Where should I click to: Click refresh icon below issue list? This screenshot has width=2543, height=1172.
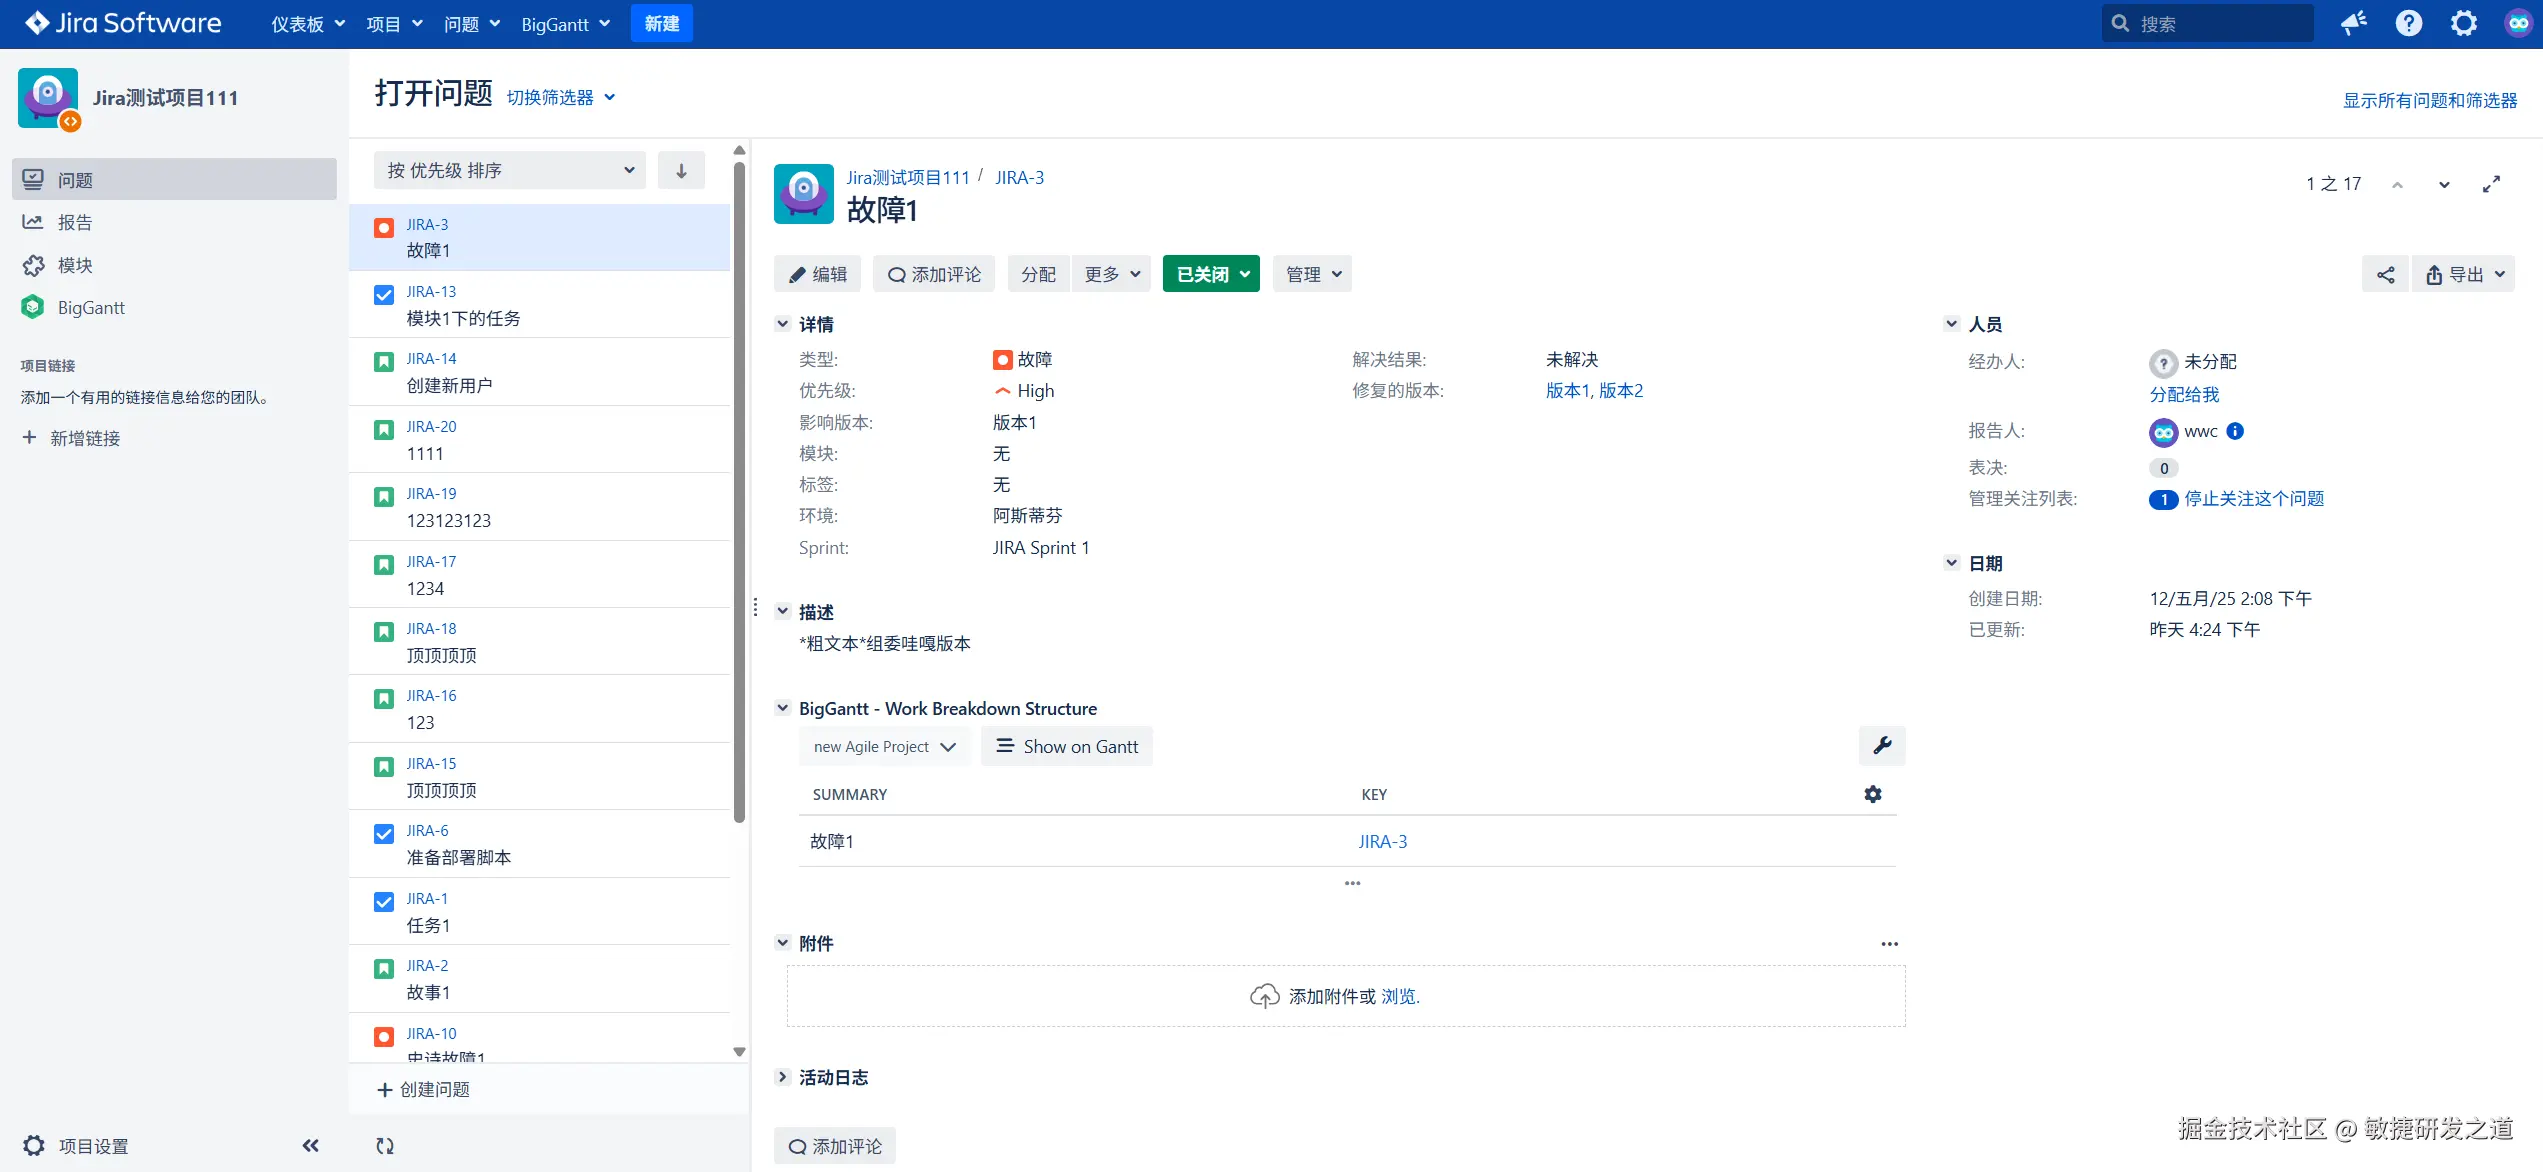(x=385, y=1146)
